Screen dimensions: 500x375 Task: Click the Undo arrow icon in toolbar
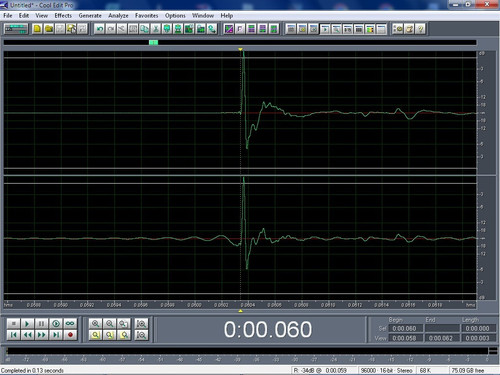pos(99,29)
